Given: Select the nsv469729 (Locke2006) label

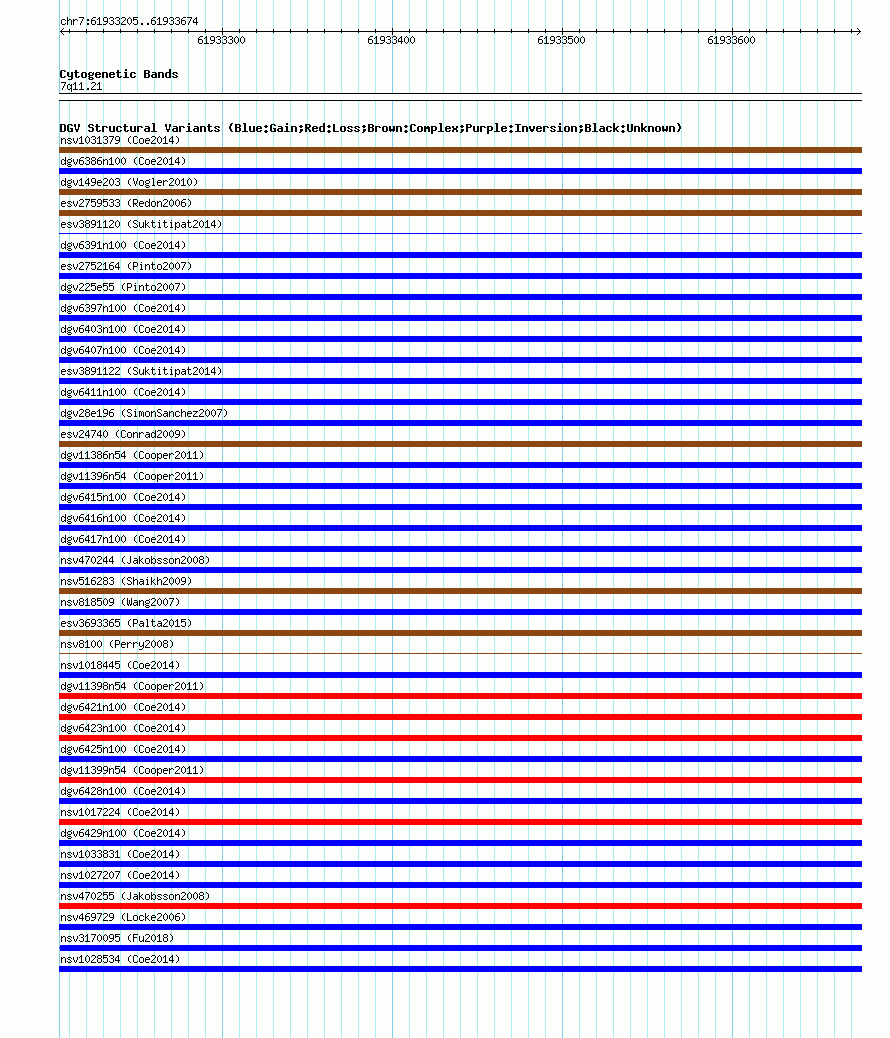Looking at the screenshot, I should point(123,918).
